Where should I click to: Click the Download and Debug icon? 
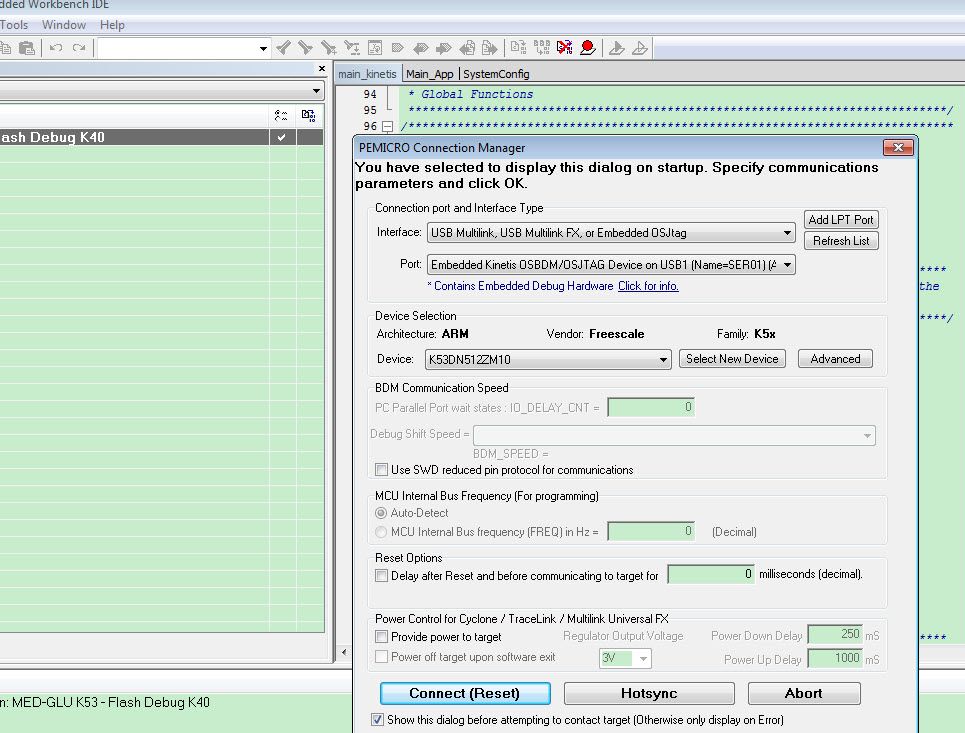click(x=617, y=48)
